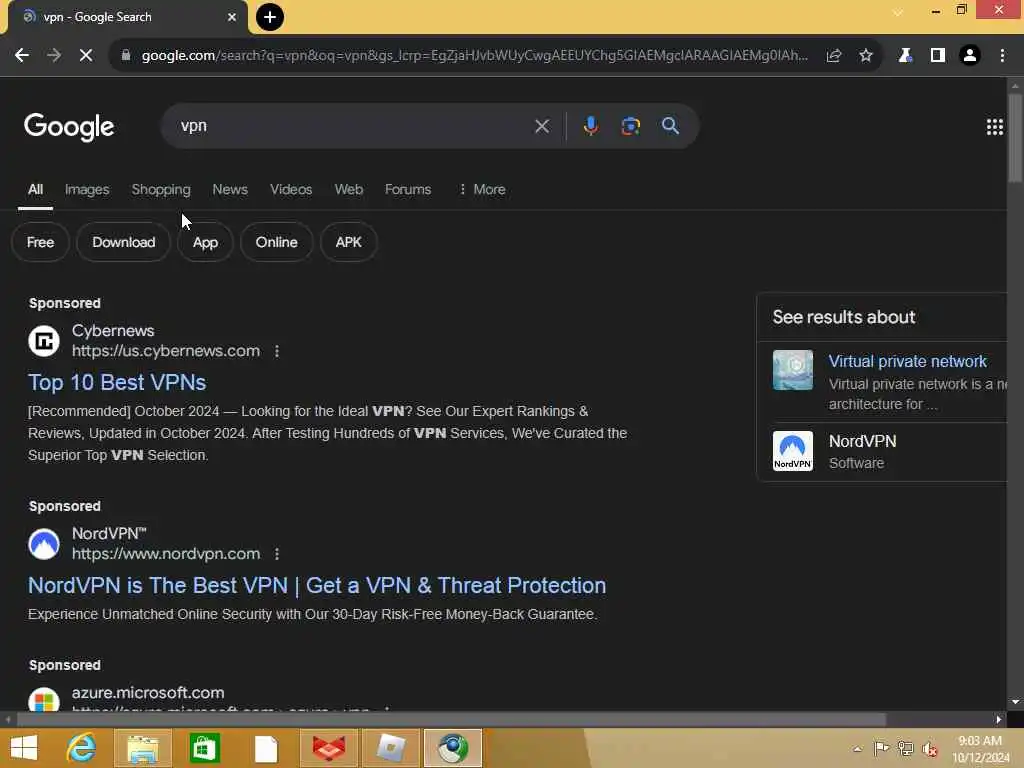Click the NordVPN logo thumbnail
The height and width of the screenshot is (768, 1024).
click(793, 451)
